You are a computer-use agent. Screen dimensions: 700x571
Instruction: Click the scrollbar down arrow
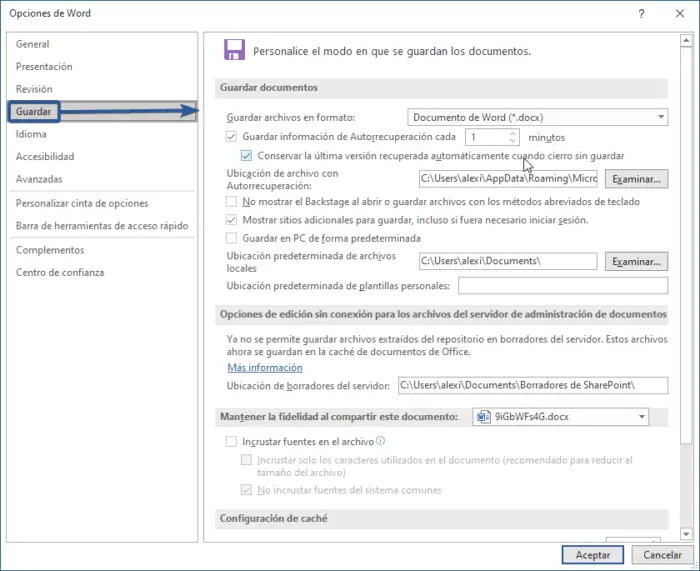(686, 533)
